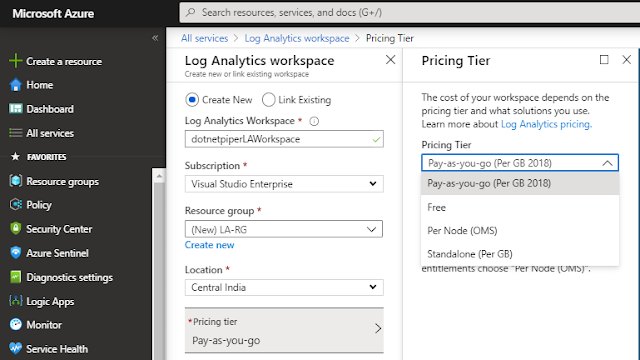Open the Create a resource link

[x=64, y=61]
